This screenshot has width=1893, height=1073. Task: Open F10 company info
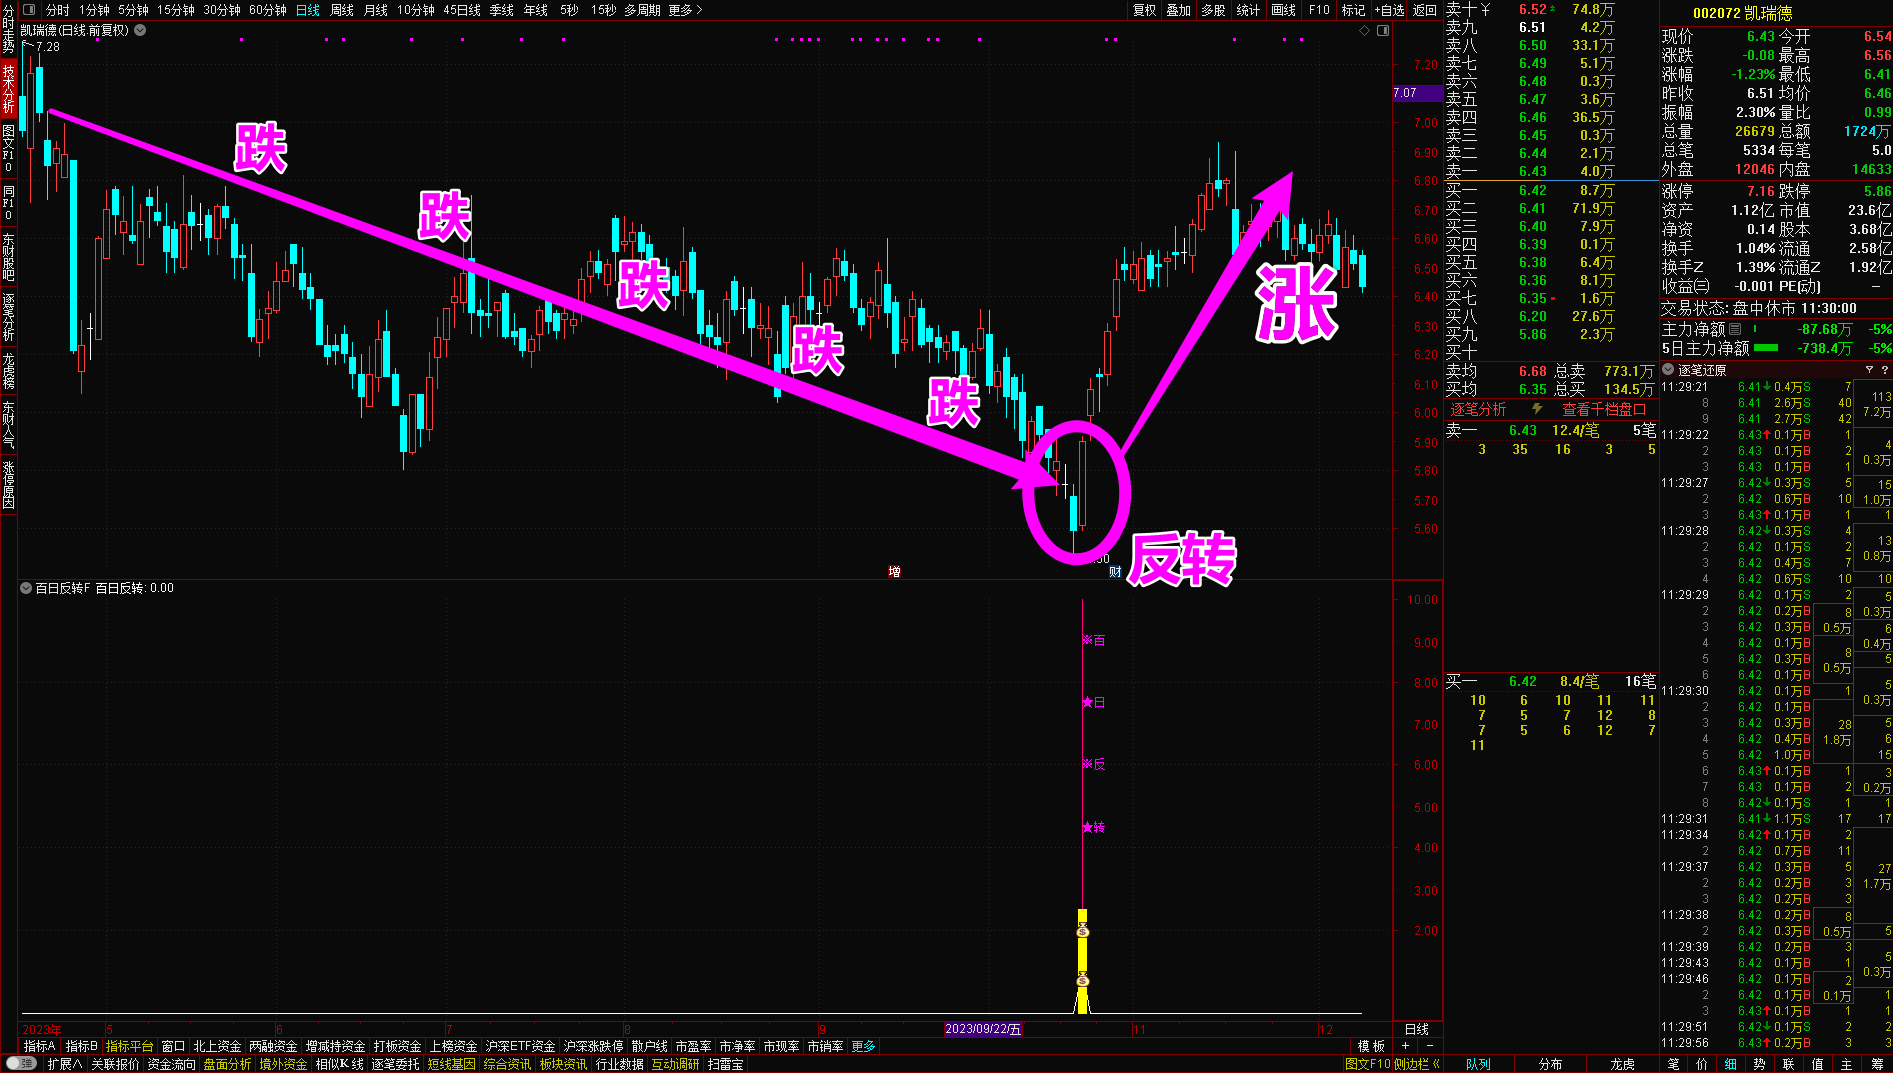[1319, 10]
